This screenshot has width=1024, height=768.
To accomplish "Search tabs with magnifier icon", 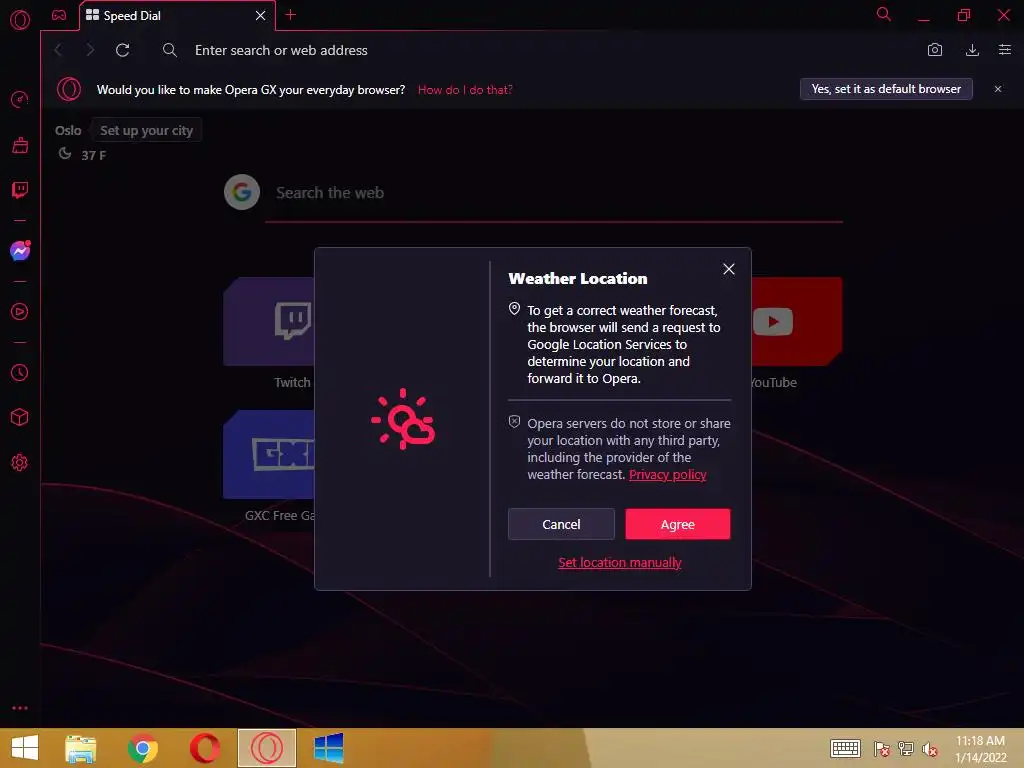I will [884, 14].
